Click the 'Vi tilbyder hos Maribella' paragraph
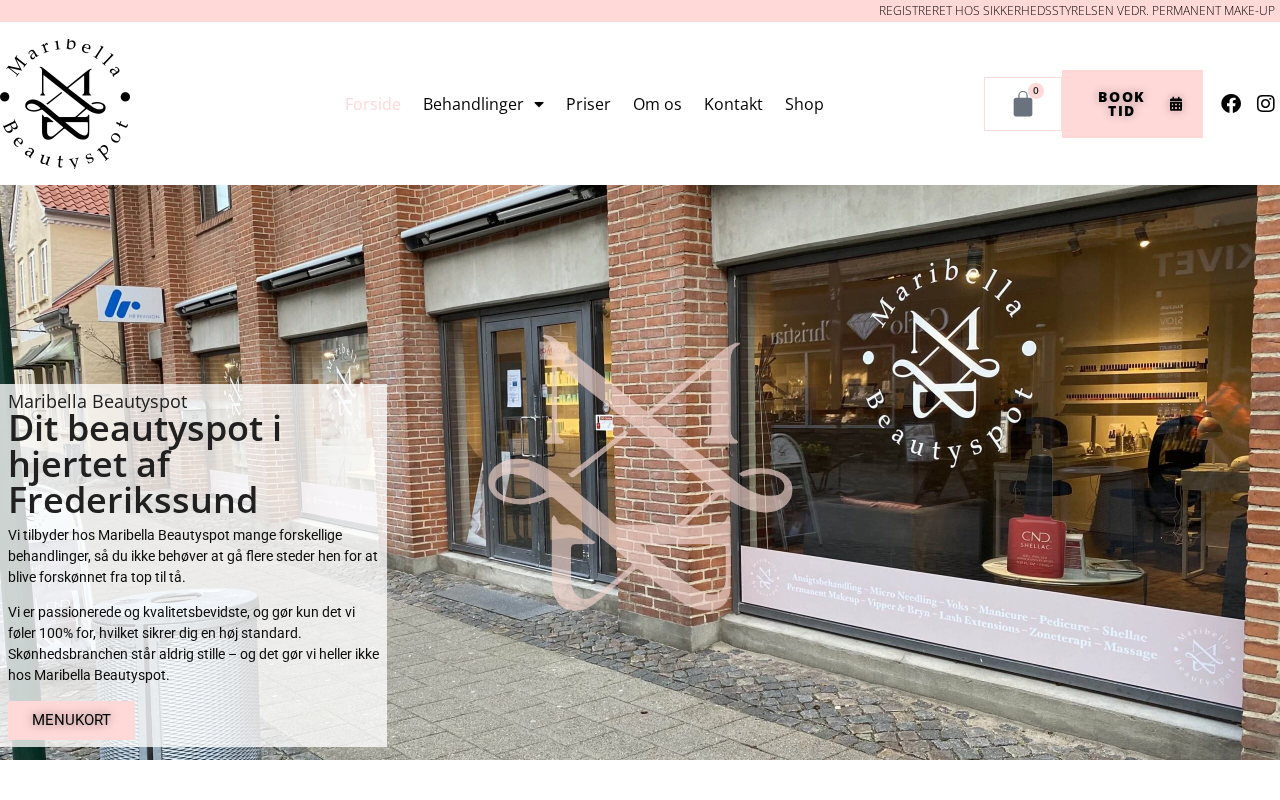Screen dimensions: 1280x800 (x=193, y=556)
